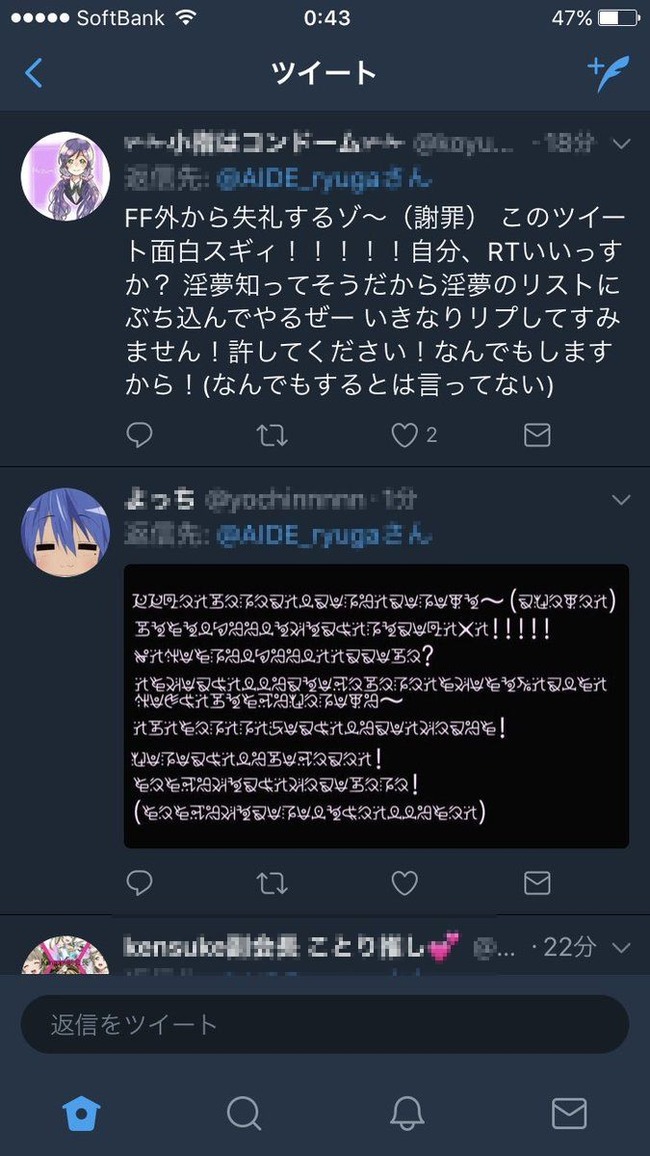
Task: Expand chevron menu on kensuke tweet
Action: click(621, 947)
